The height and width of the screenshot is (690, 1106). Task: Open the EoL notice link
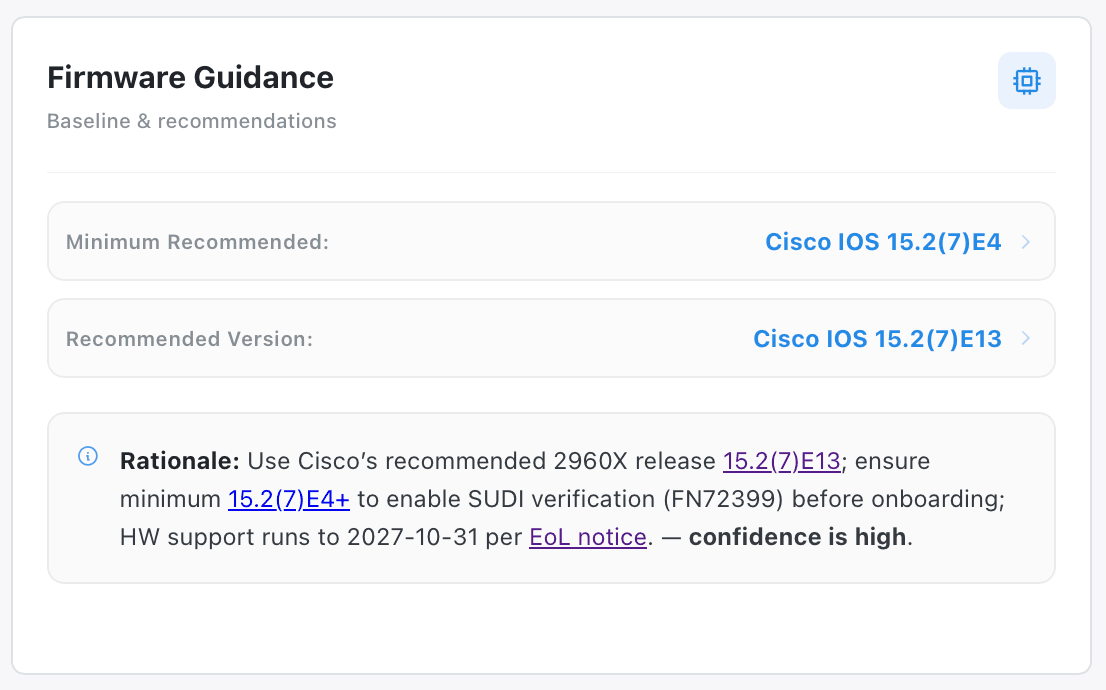[587, 537]
